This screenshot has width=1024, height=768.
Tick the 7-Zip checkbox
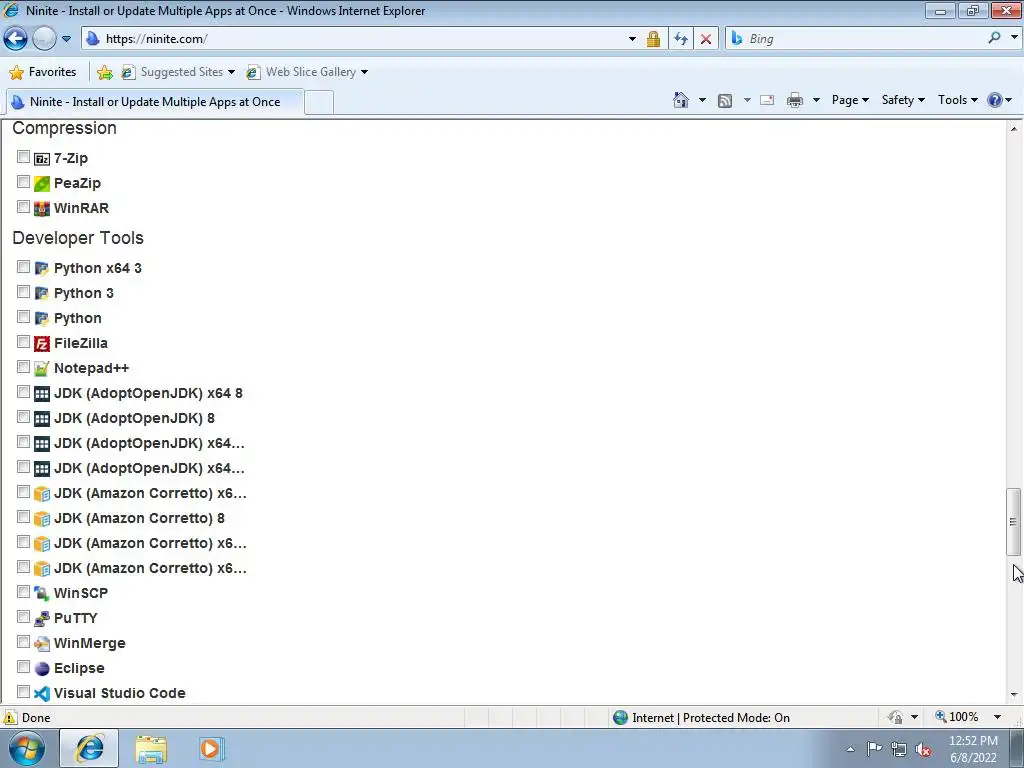pos(24,157)
